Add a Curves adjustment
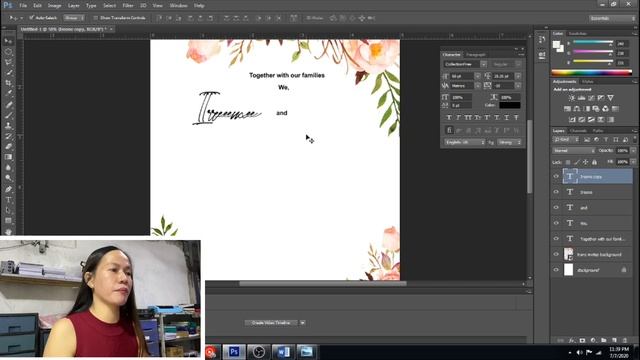Viewport: 640px width, 360px height. coord(591,98)
